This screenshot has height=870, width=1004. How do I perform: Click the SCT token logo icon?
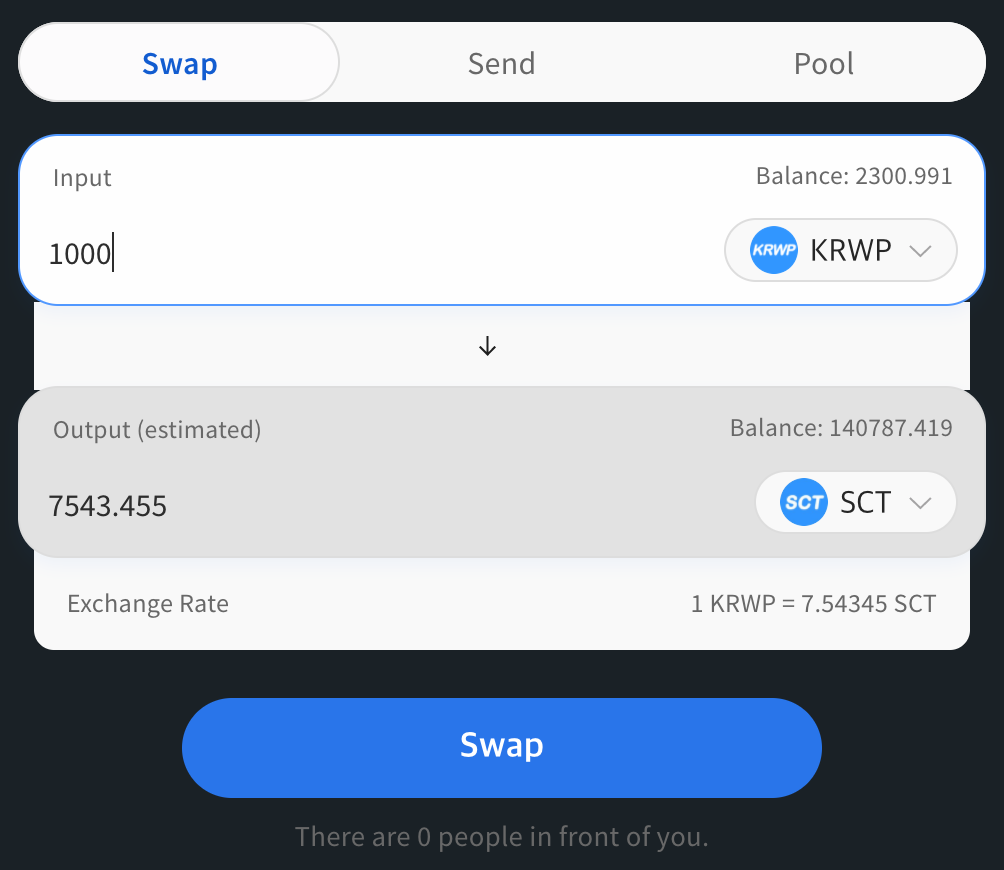(x=804, y=502)
